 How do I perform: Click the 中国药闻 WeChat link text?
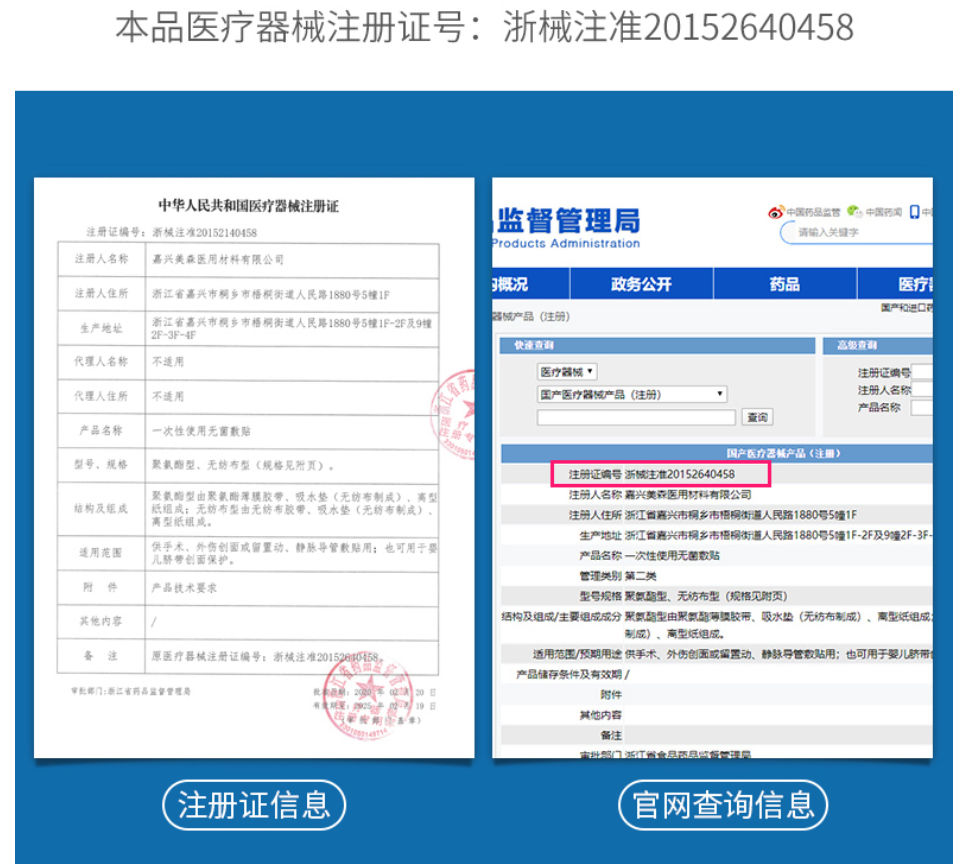click(883, 212)
